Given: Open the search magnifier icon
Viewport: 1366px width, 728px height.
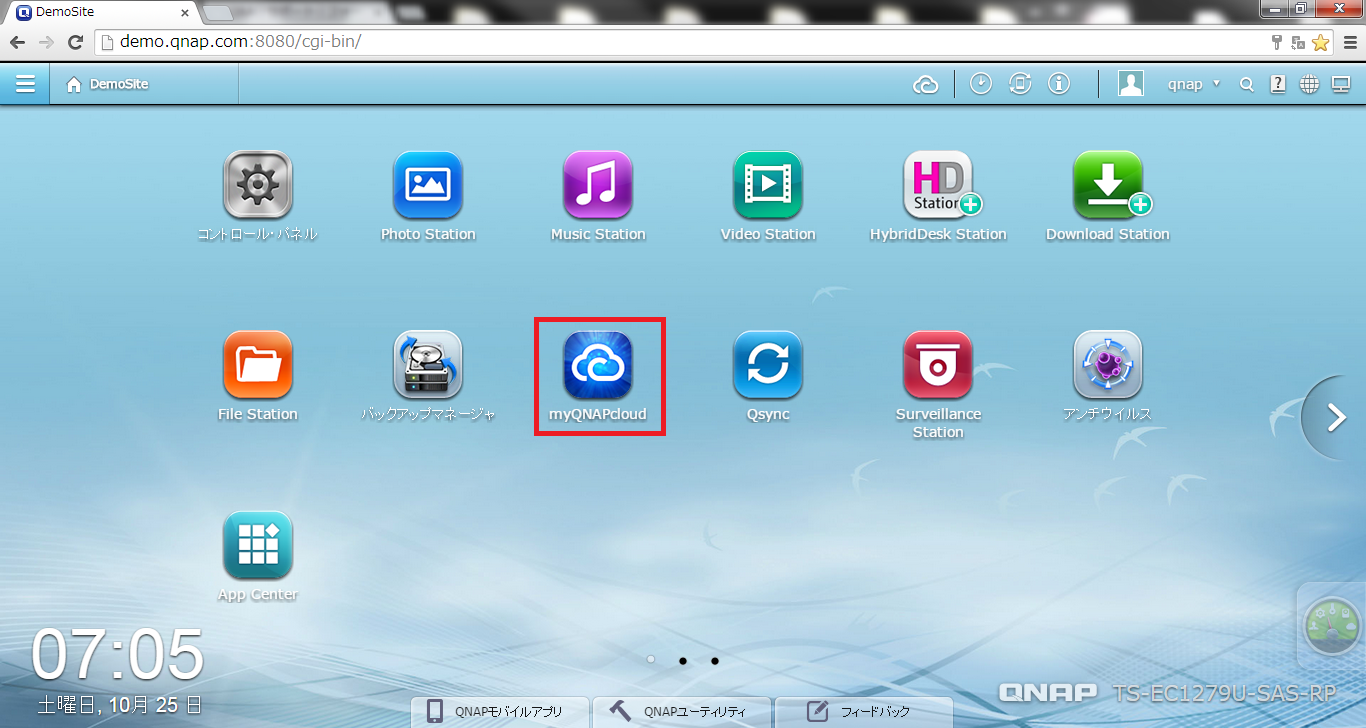Looking at the screenshot, I should point(1247,85).
